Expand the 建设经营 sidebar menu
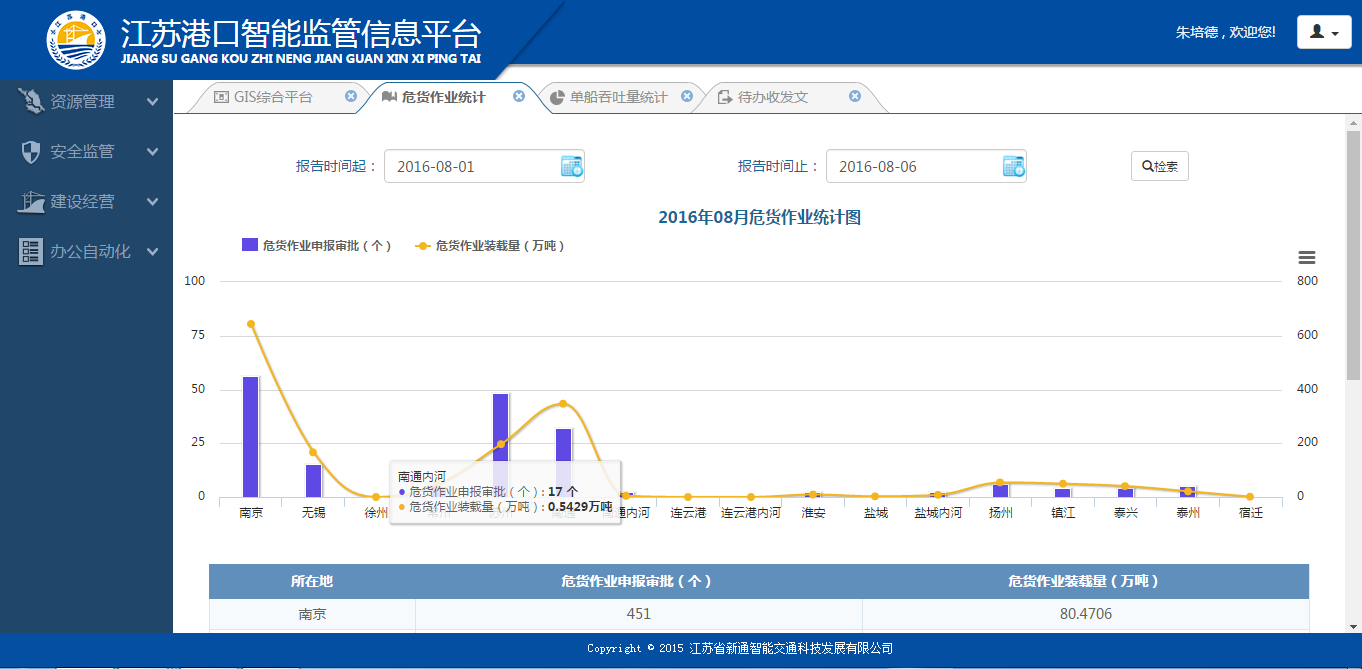 pos(88,202)
